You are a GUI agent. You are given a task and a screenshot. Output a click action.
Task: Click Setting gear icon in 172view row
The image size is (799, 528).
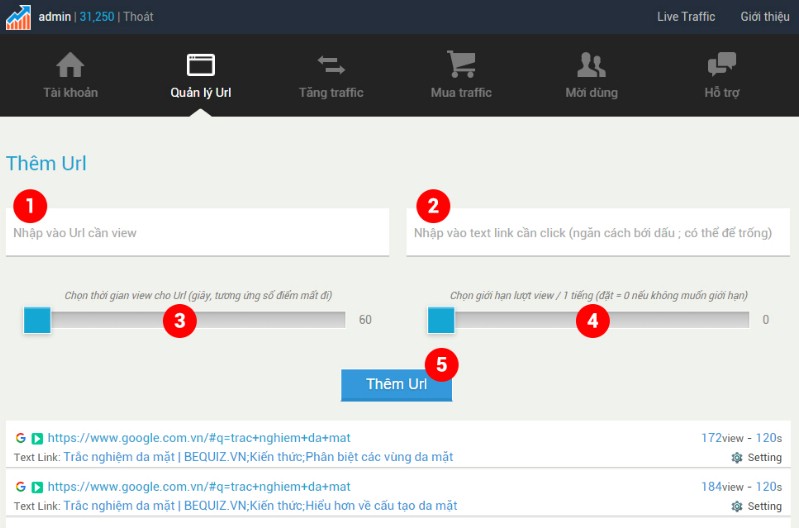pos(737,458)
